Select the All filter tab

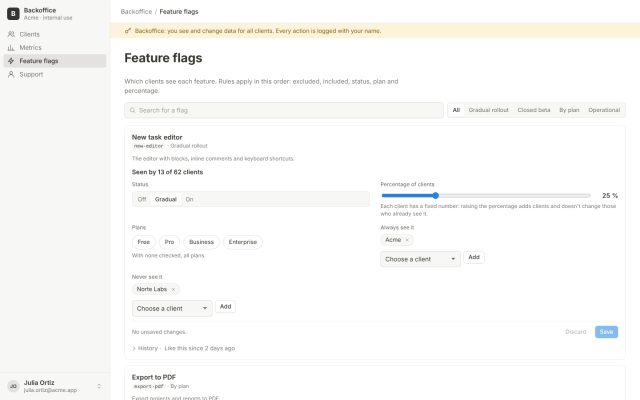click(456, 110)
